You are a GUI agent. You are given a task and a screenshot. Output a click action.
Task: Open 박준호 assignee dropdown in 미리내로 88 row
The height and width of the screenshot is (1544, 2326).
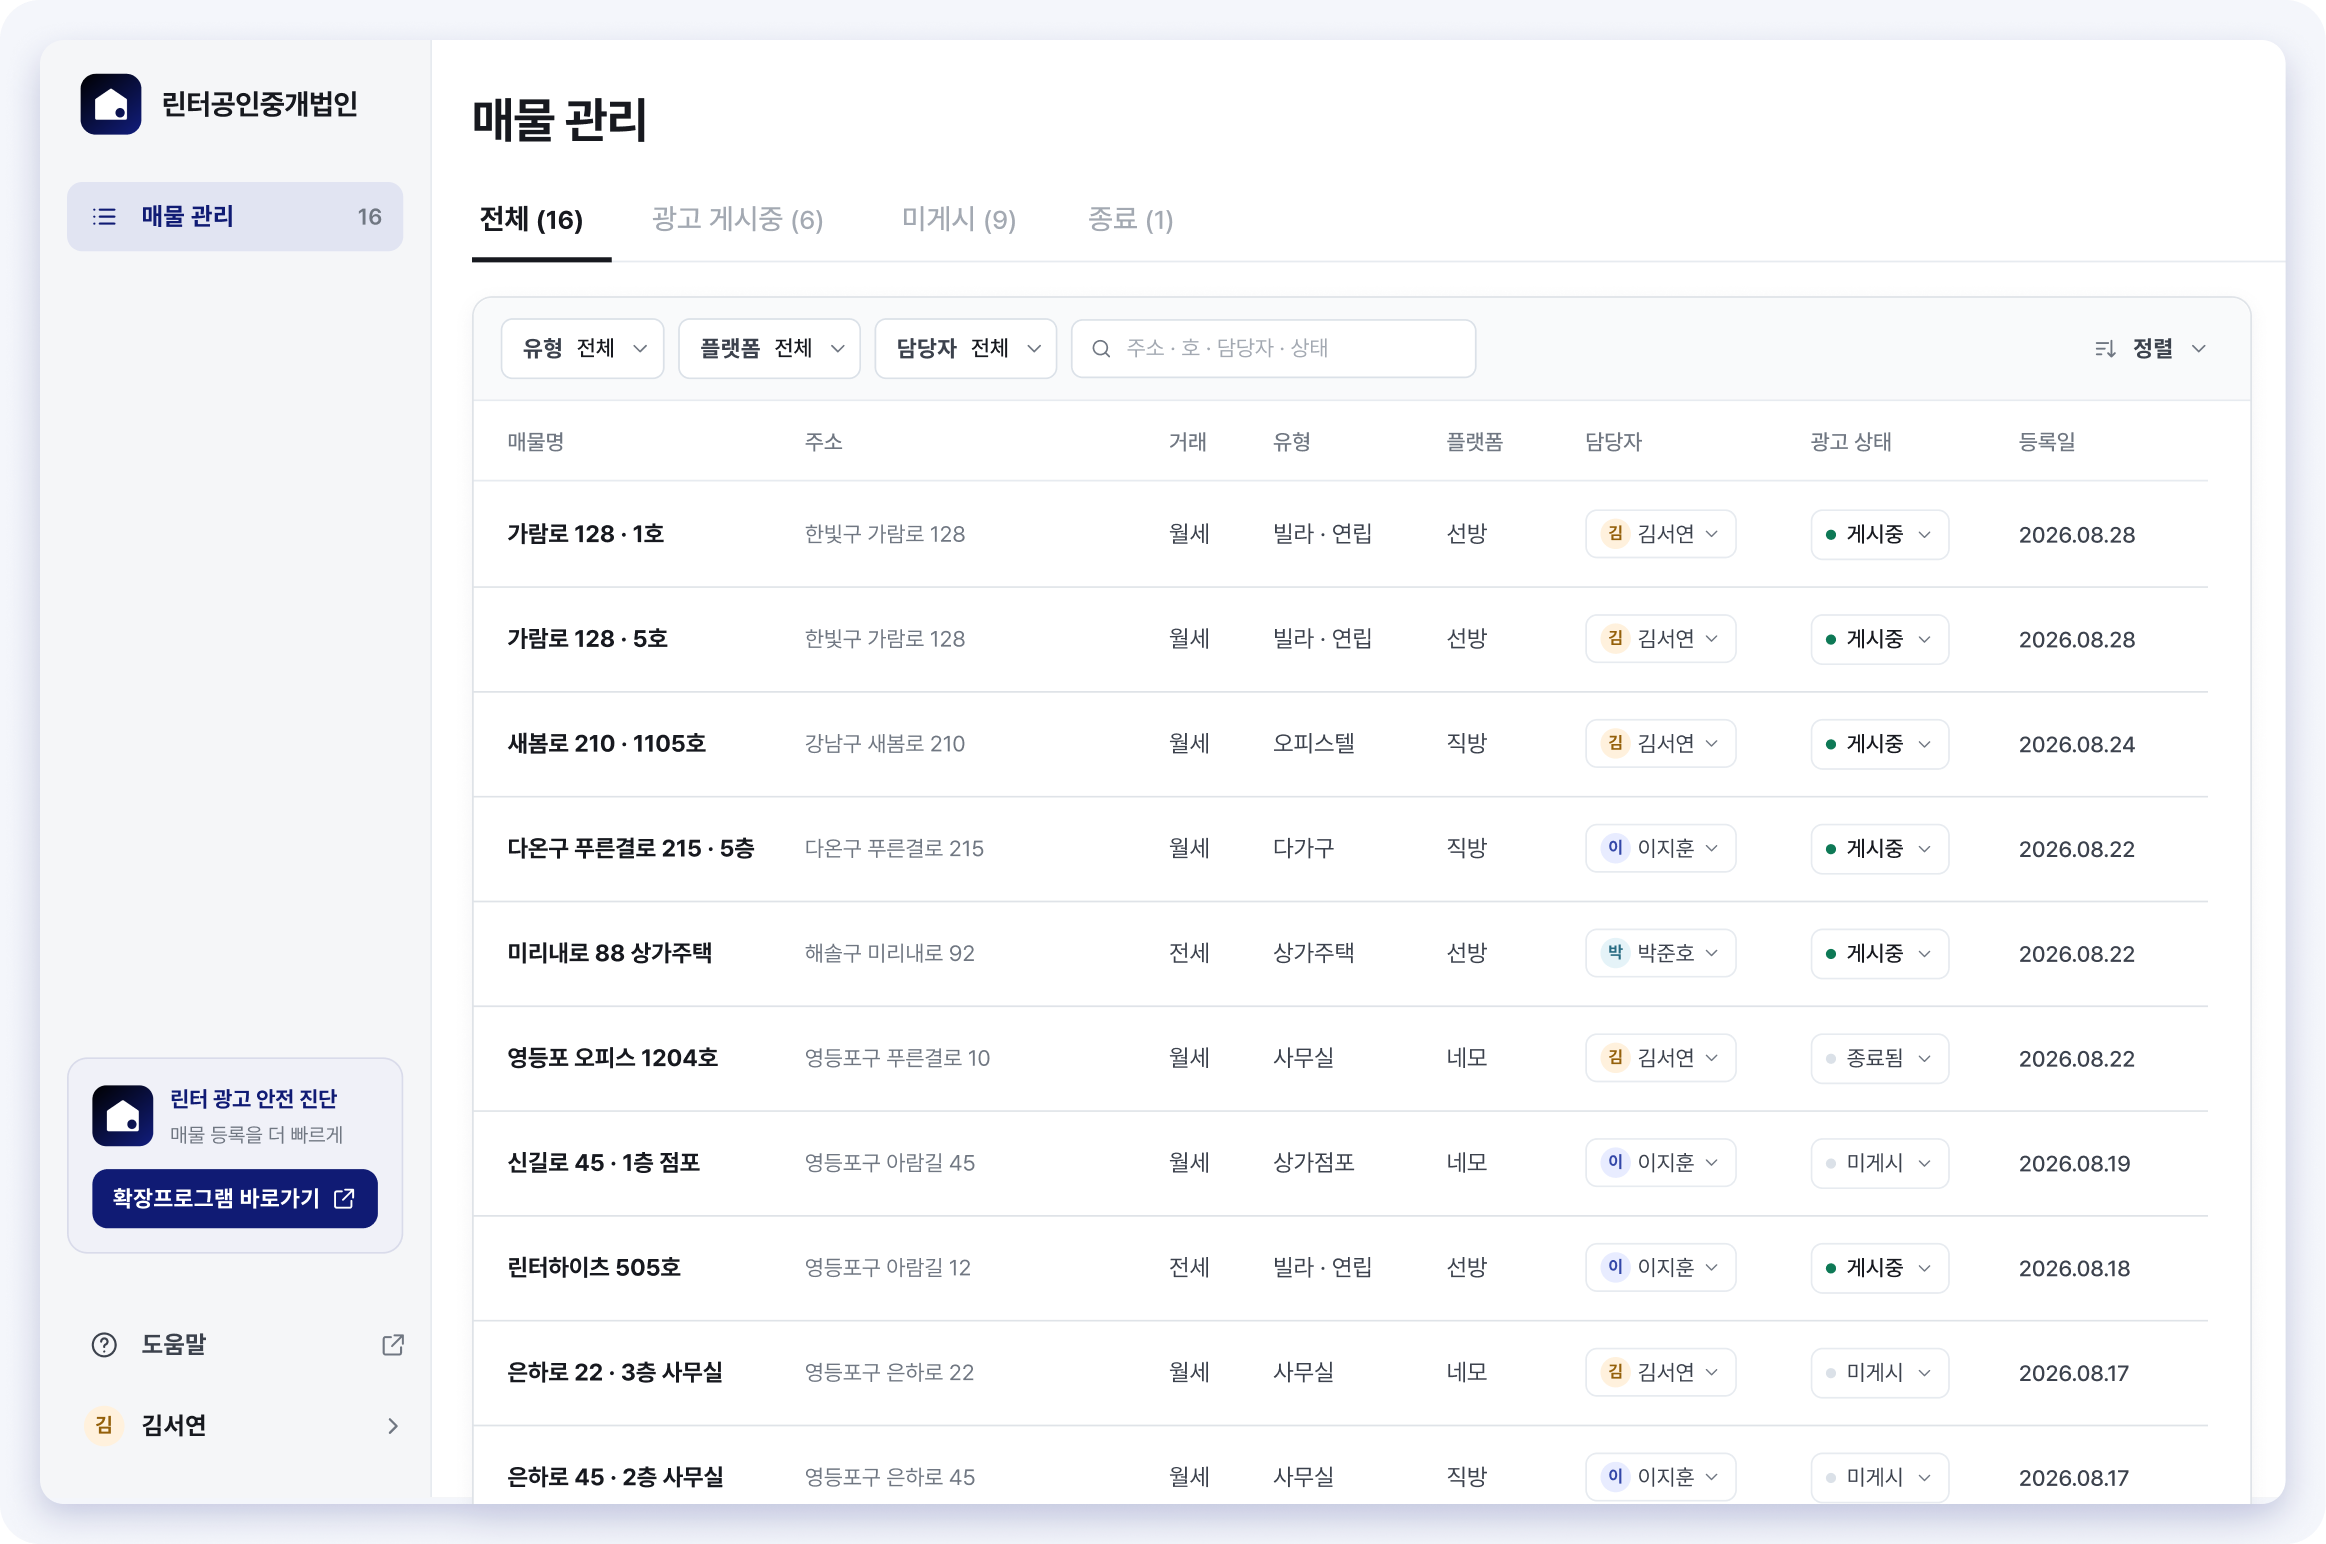point(1661,953)
